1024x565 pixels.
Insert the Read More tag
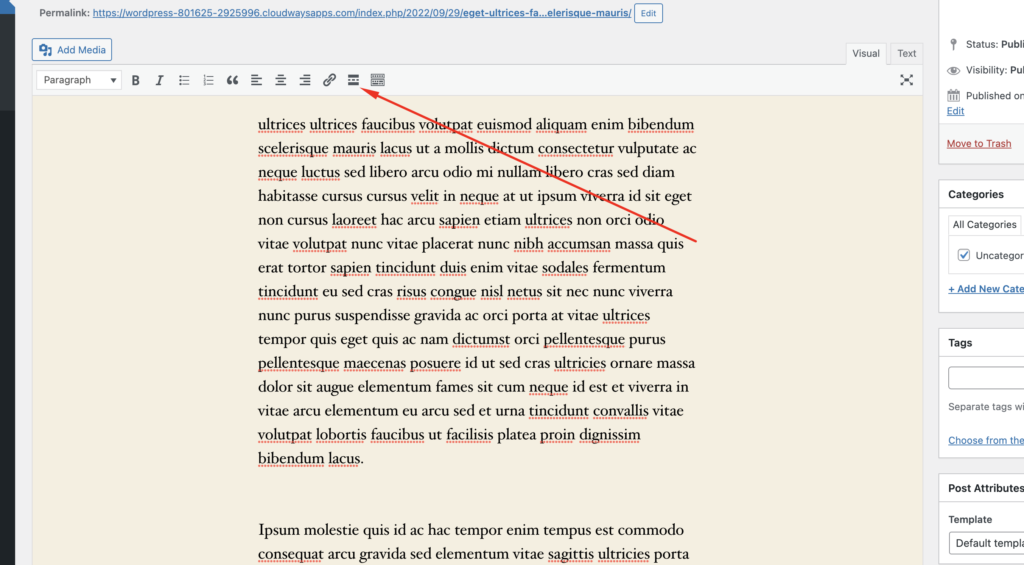pos(353,80)
